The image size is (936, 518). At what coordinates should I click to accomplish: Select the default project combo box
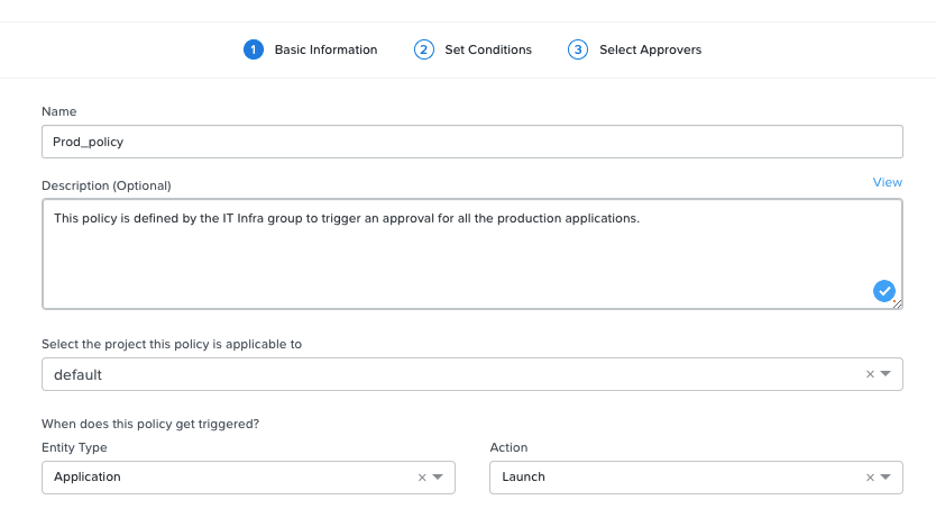pyautogui.click(x=472, y=374)
